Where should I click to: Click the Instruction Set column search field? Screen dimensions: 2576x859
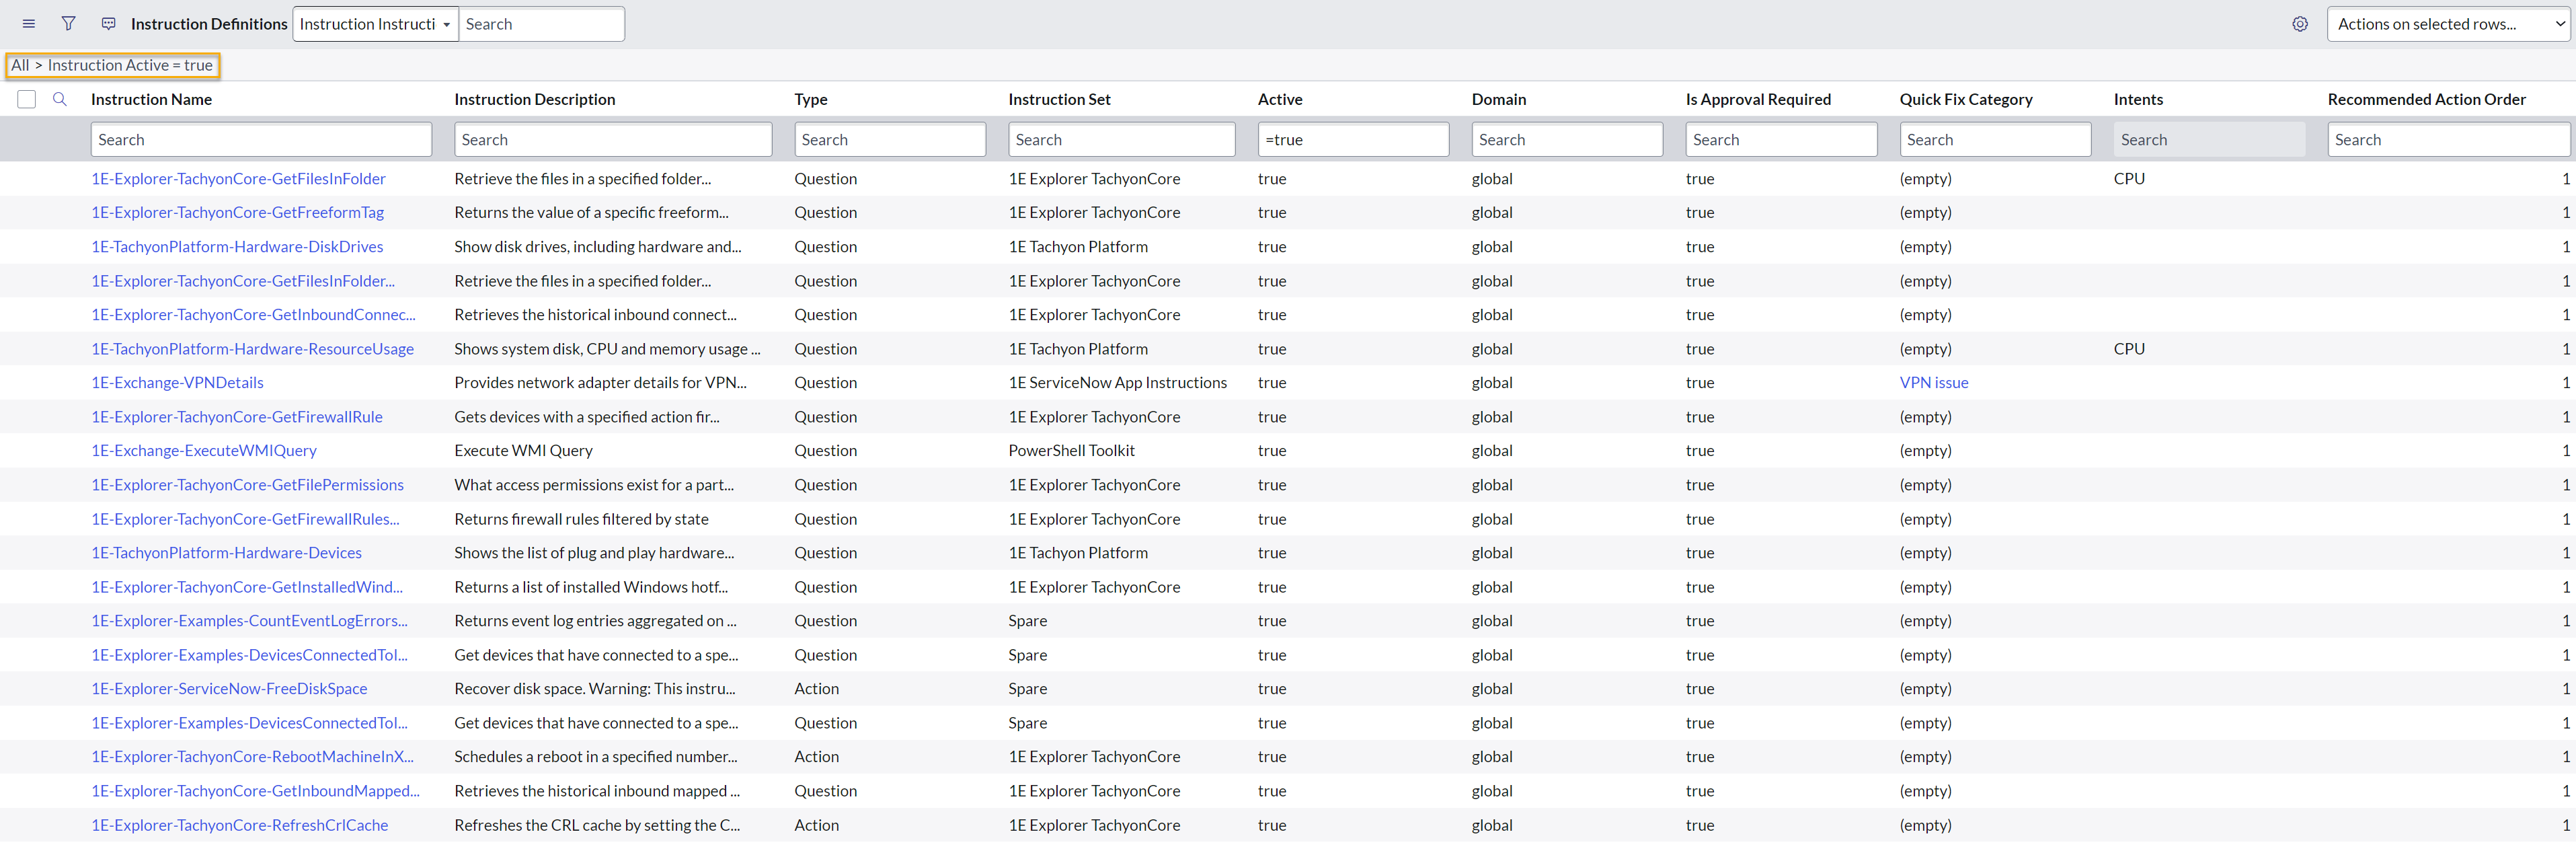pos(1121,140)
